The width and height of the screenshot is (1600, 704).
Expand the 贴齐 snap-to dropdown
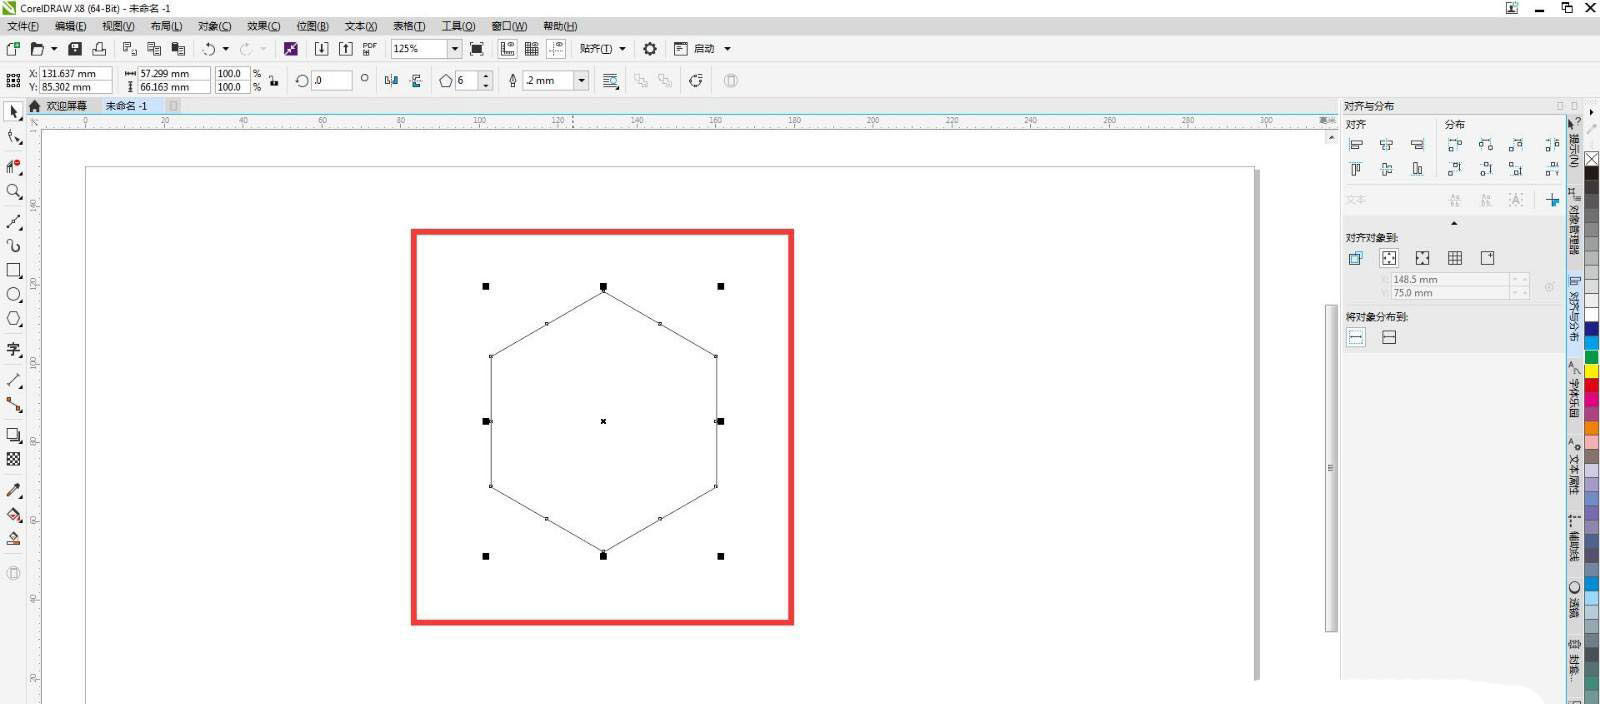pyautogui.click(x=622, y=49)
